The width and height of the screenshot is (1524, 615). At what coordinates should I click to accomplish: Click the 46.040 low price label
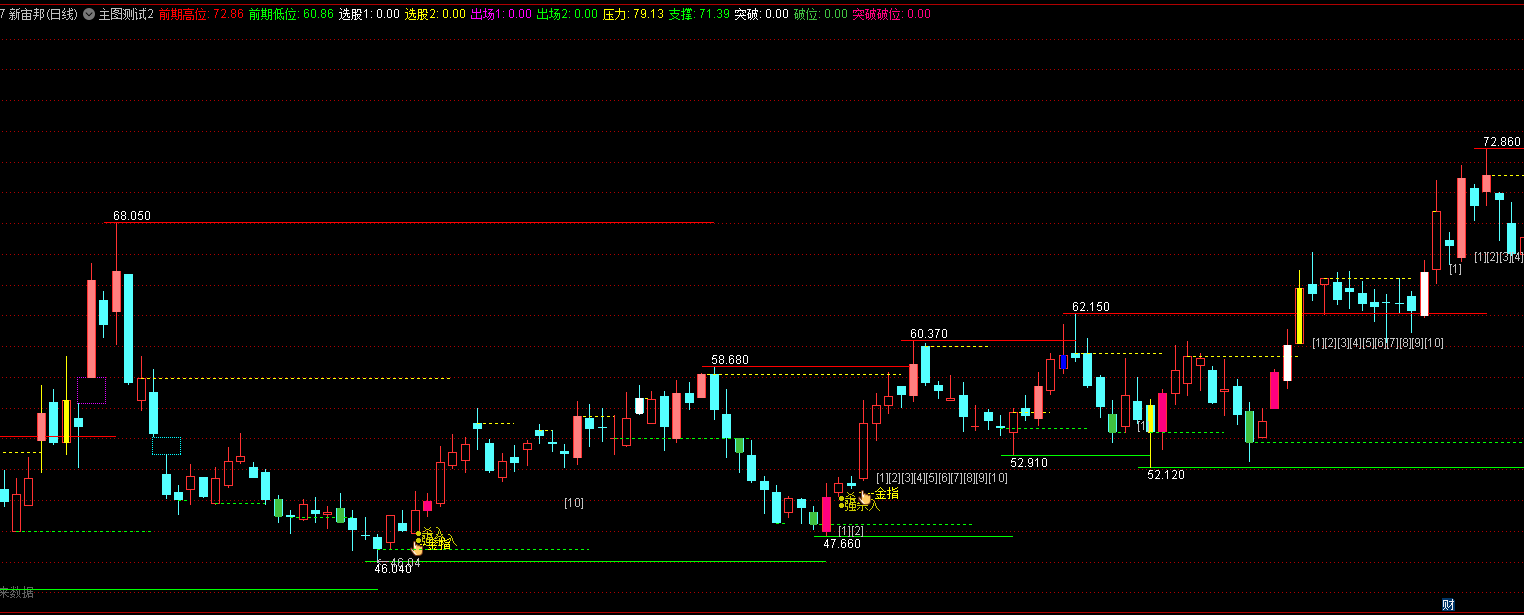click(393, 569)
